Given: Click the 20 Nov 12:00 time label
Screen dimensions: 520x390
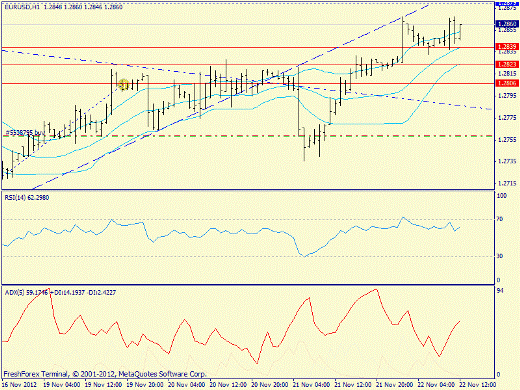Looking at the screenshot, I should click(x=228, y=384).
